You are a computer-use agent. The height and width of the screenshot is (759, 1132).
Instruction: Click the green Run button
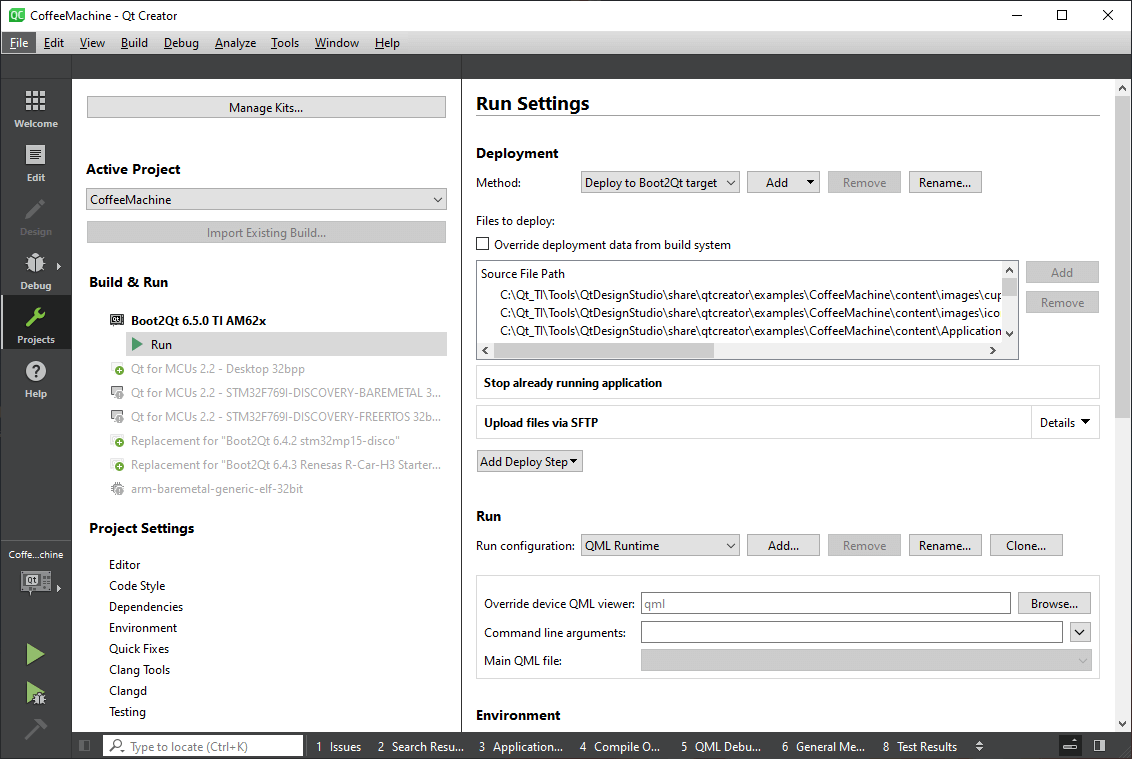tap(35, 655)
